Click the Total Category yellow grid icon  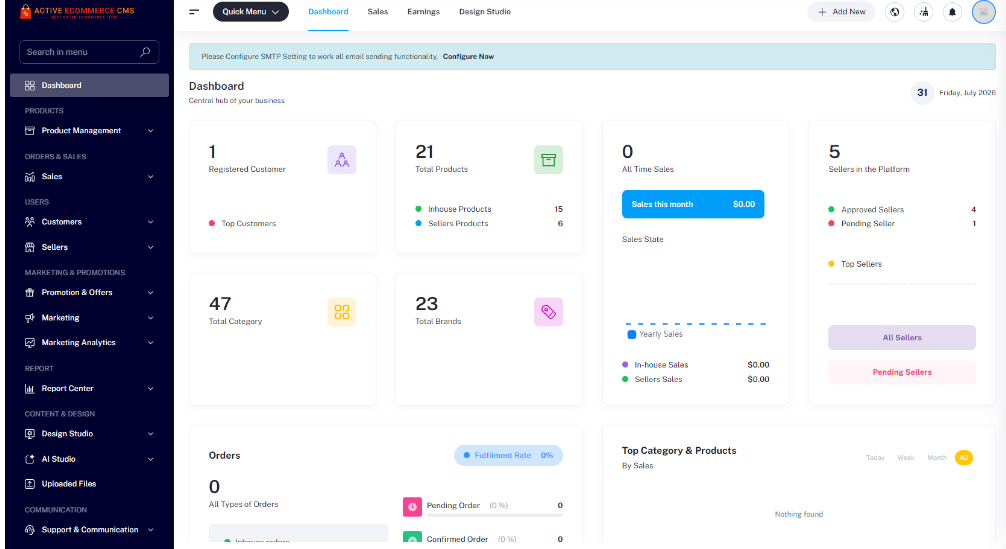point(341,312)
